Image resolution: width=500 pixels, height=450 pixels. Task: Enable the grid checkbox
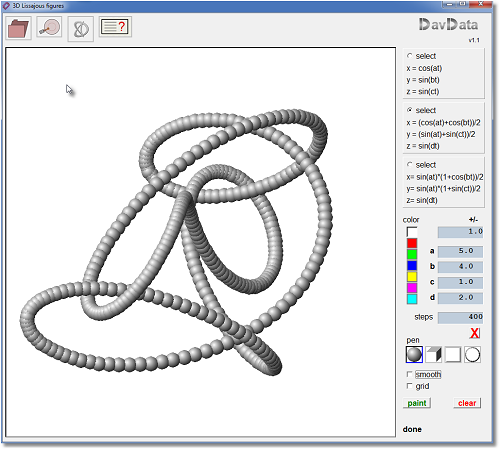click(x=410, y=386)
